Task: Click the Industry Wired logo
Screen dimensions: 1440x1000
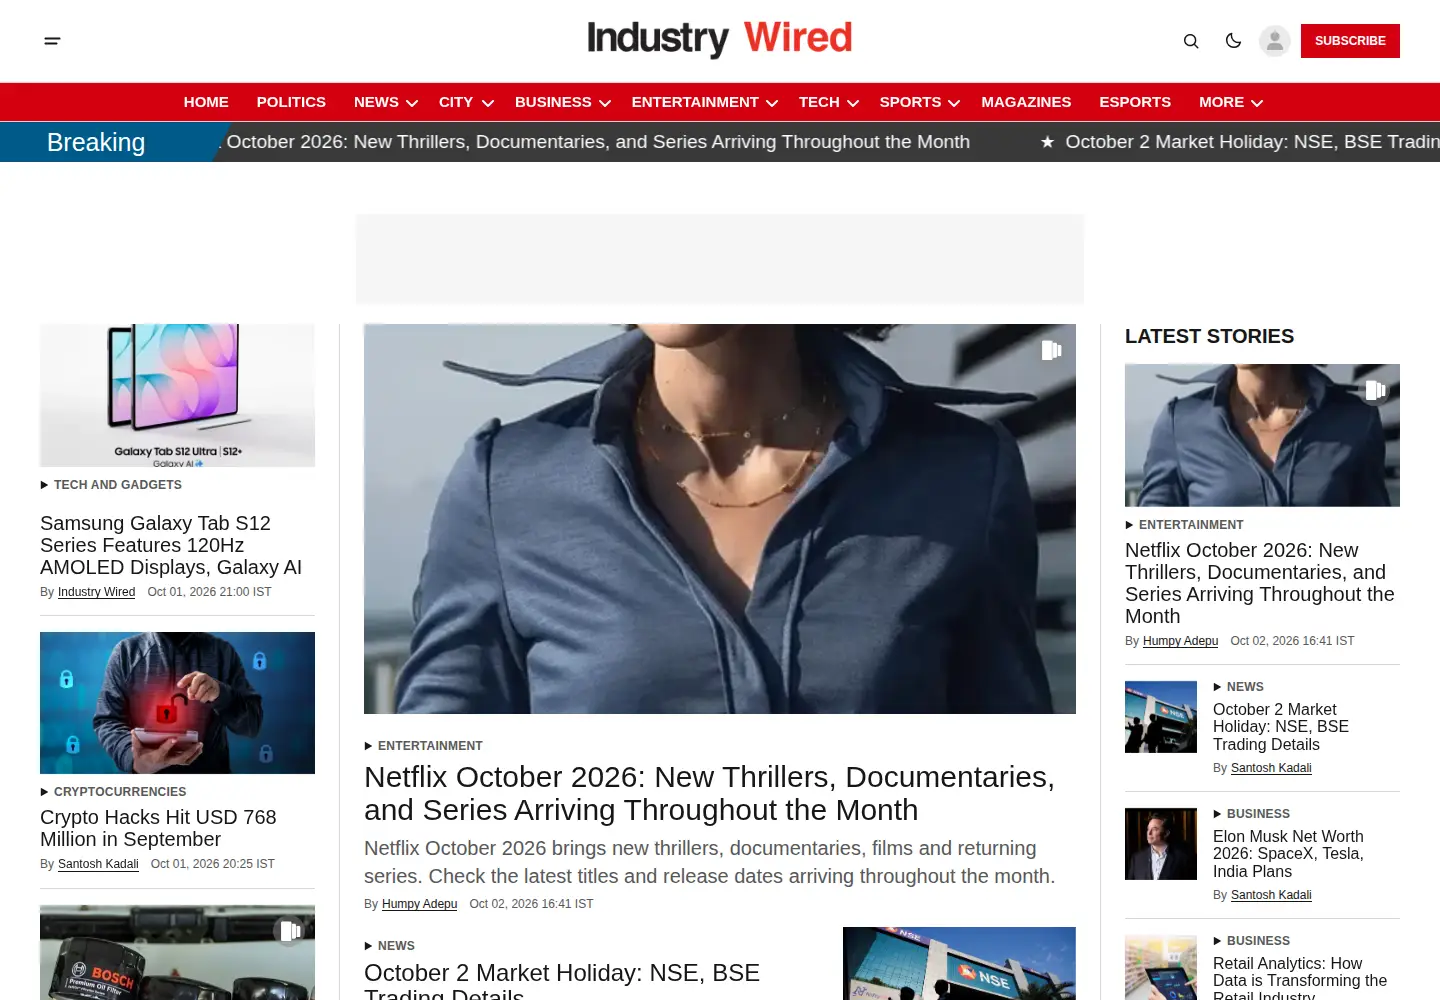Action: (720, 39)
